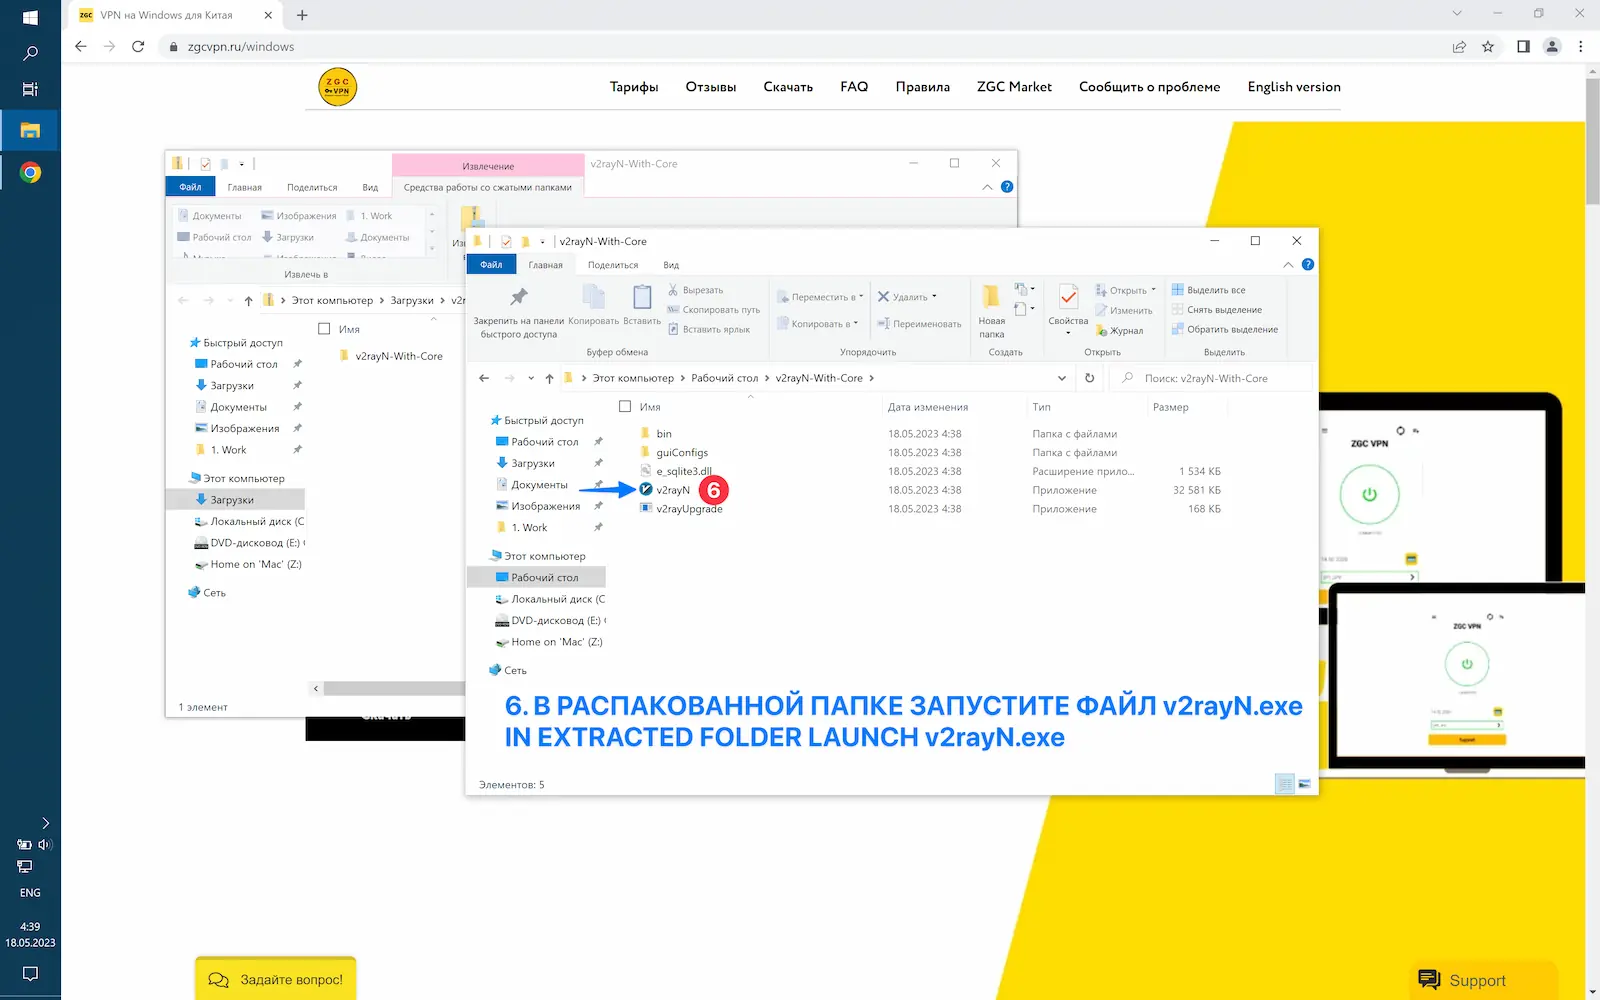Expand the Chrome tab search chevron

(1457, 14)
